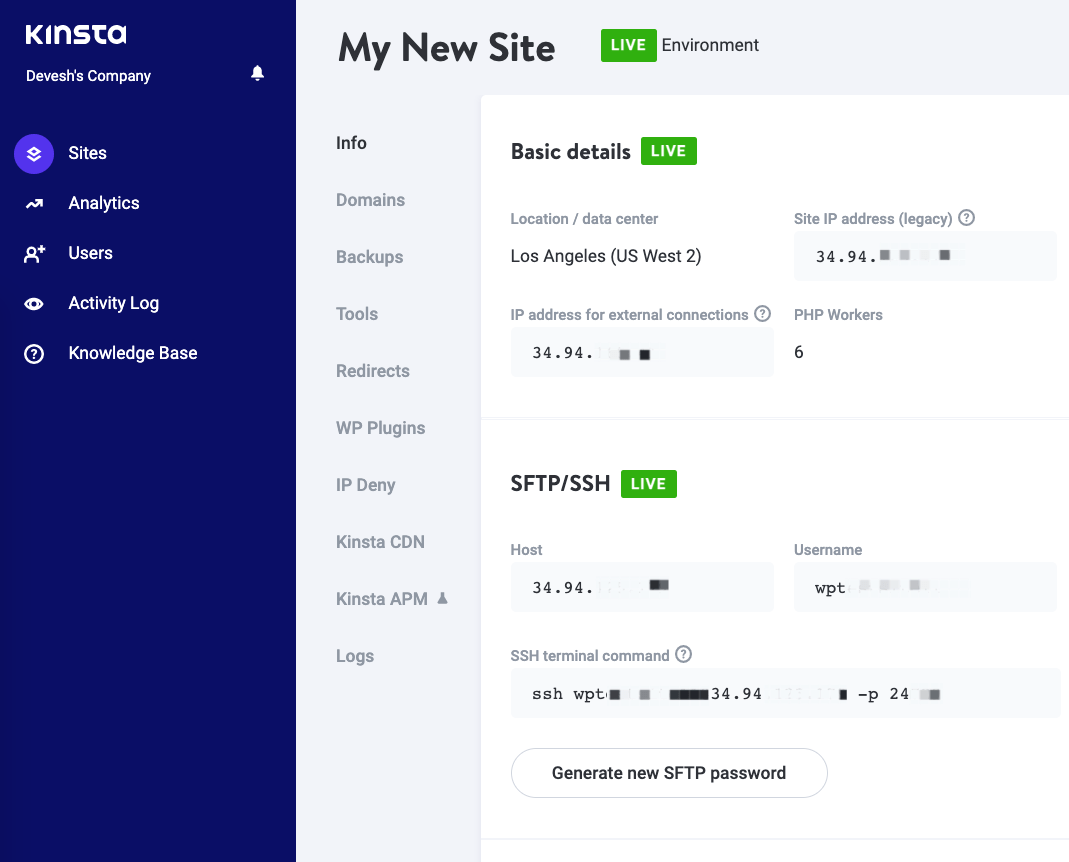Click Generate new SFTP password button
Viewport: 1069px width, 862px height.
pos(669,773)
